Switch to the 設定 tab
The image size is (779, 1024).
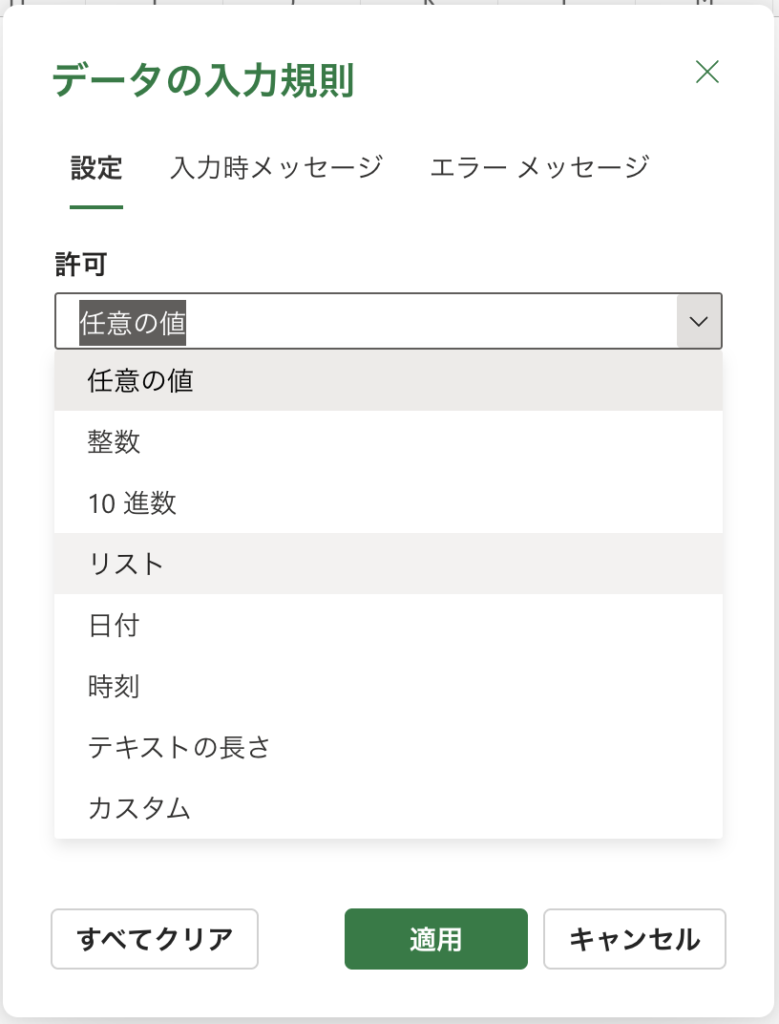click(96, 167)
